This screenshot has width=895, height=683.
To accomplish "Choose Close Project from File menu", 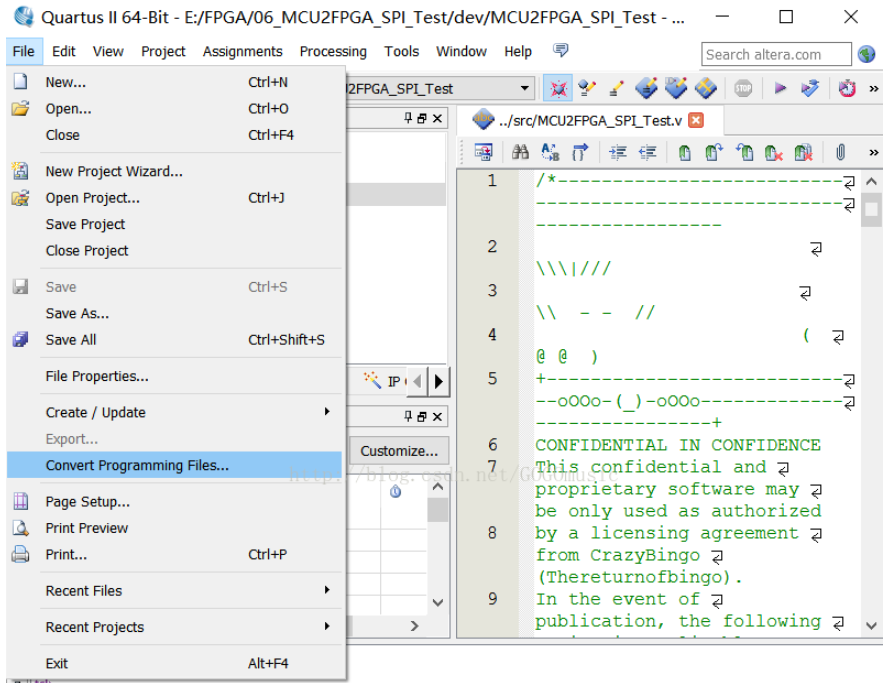I will 174,250.
